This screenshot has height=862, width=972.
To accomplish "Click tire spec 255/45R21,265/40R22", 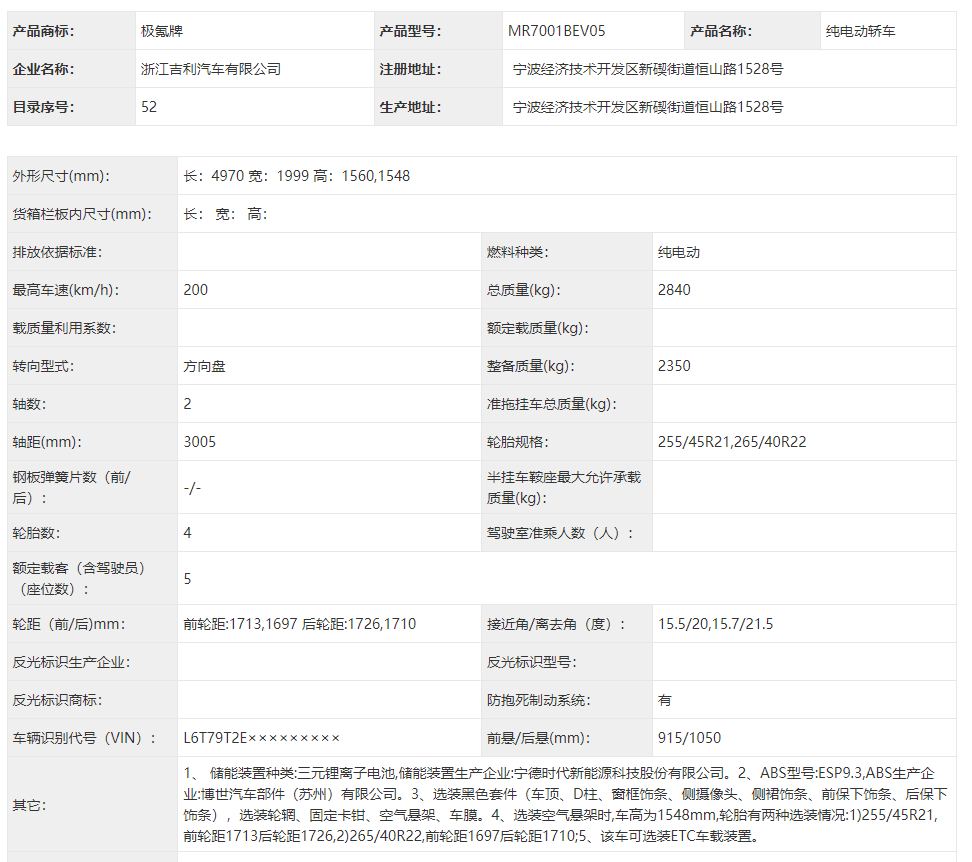I will [732, 442].
